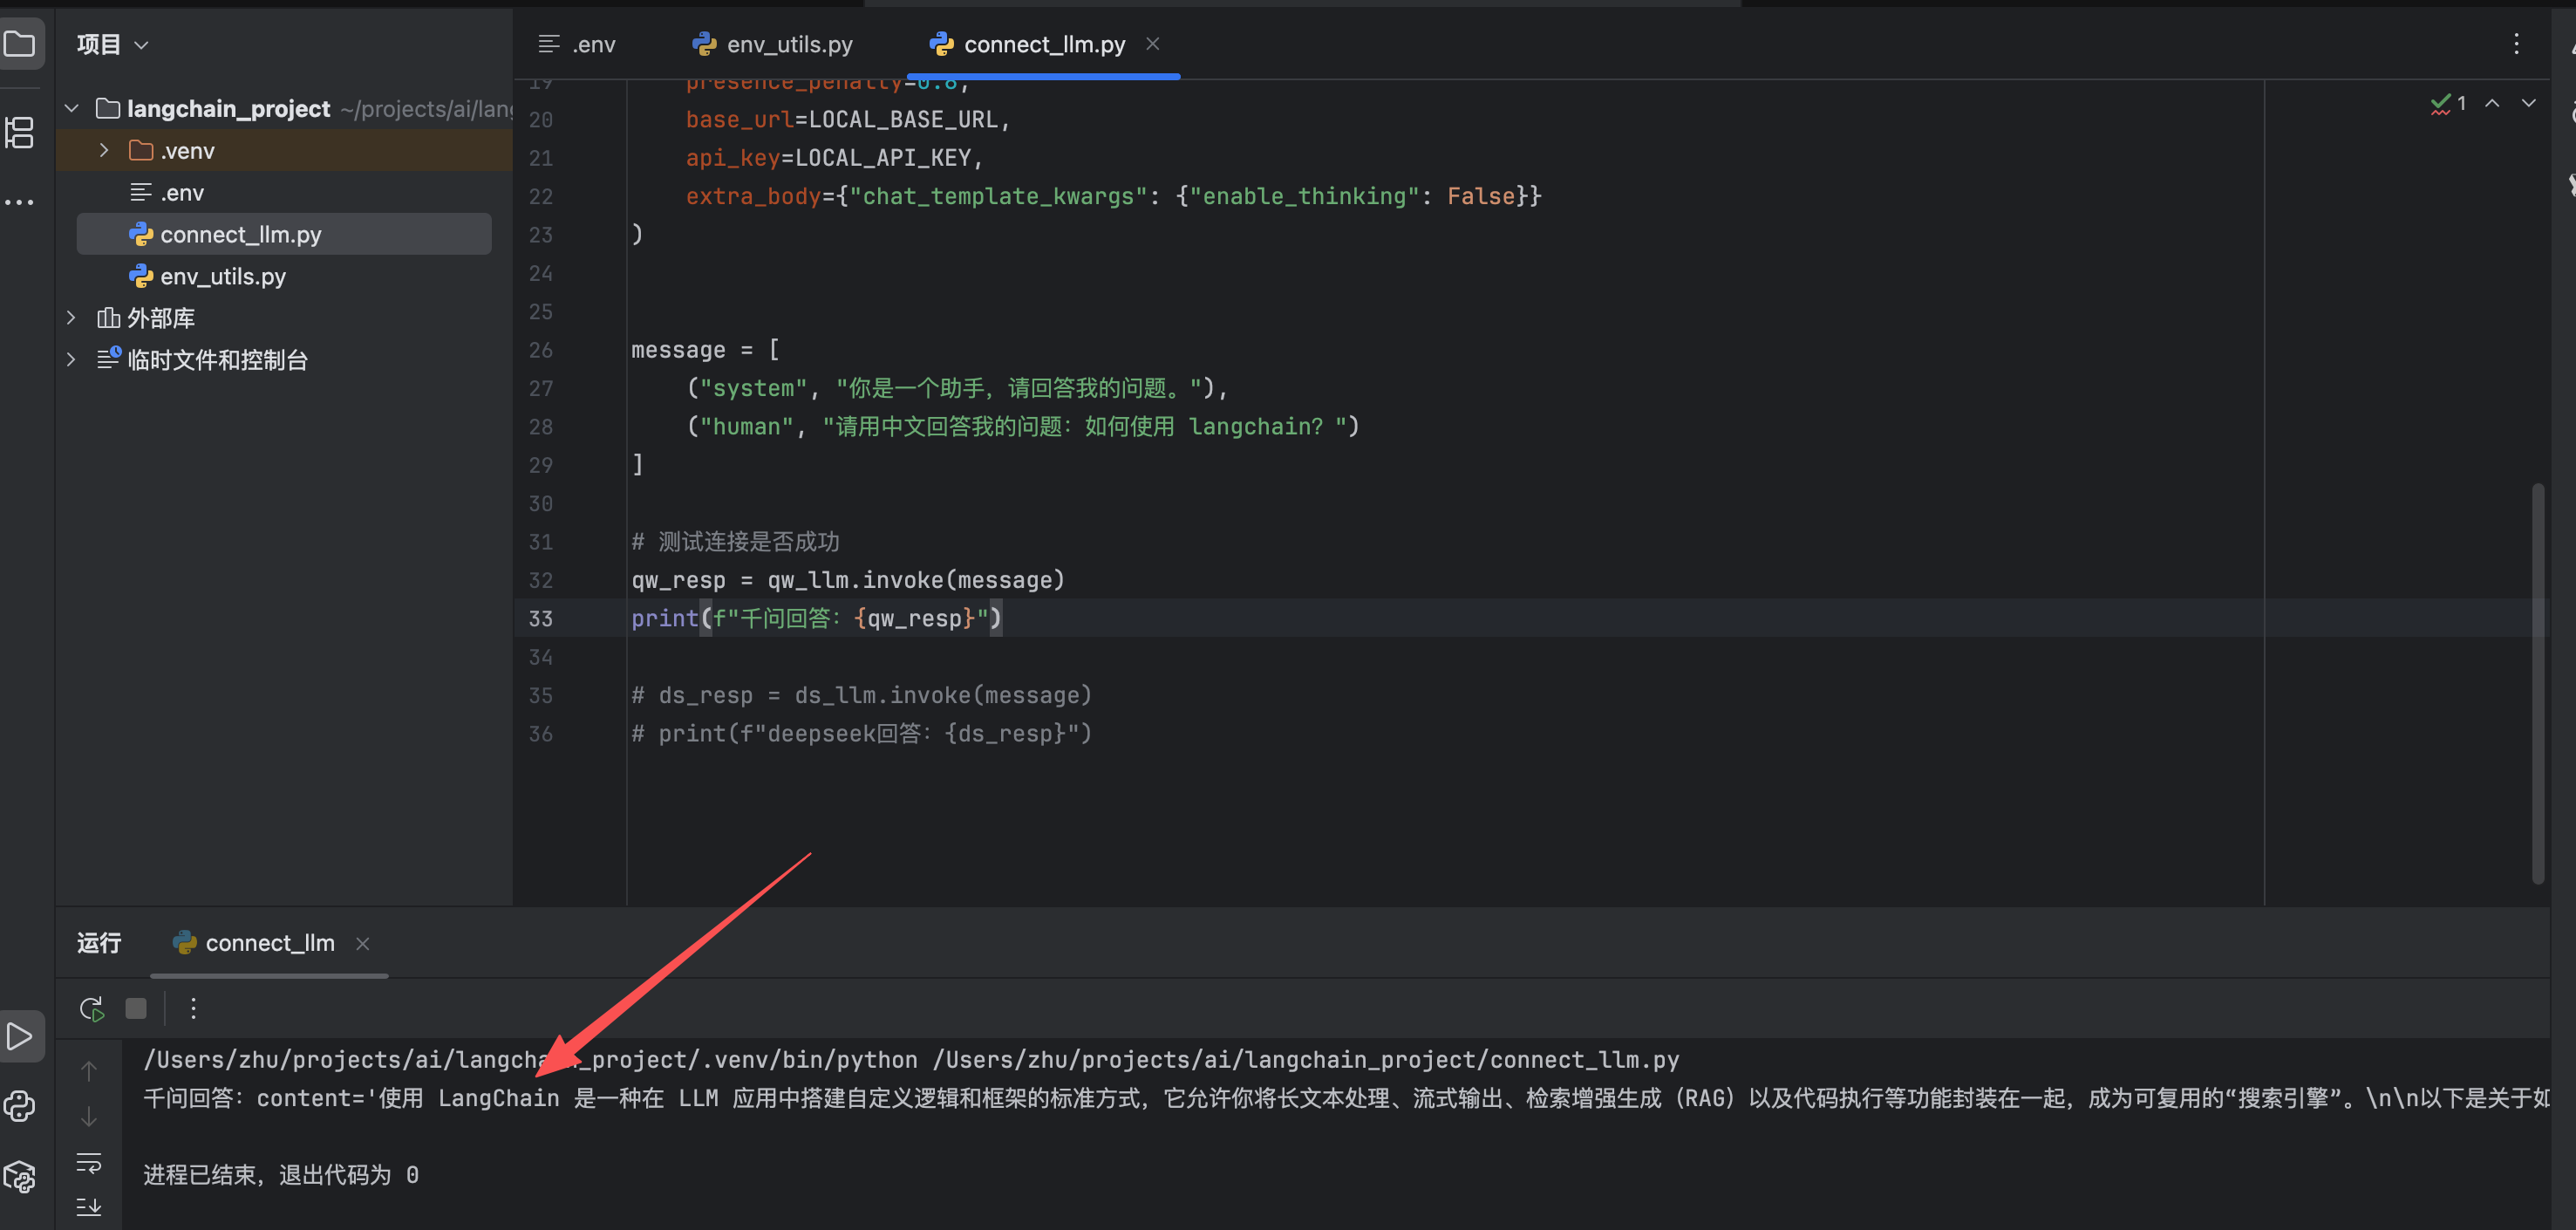Open the Python Packages tool window
Image resolution: width=2576 pixels, height=1230 pixels.
20,1176
